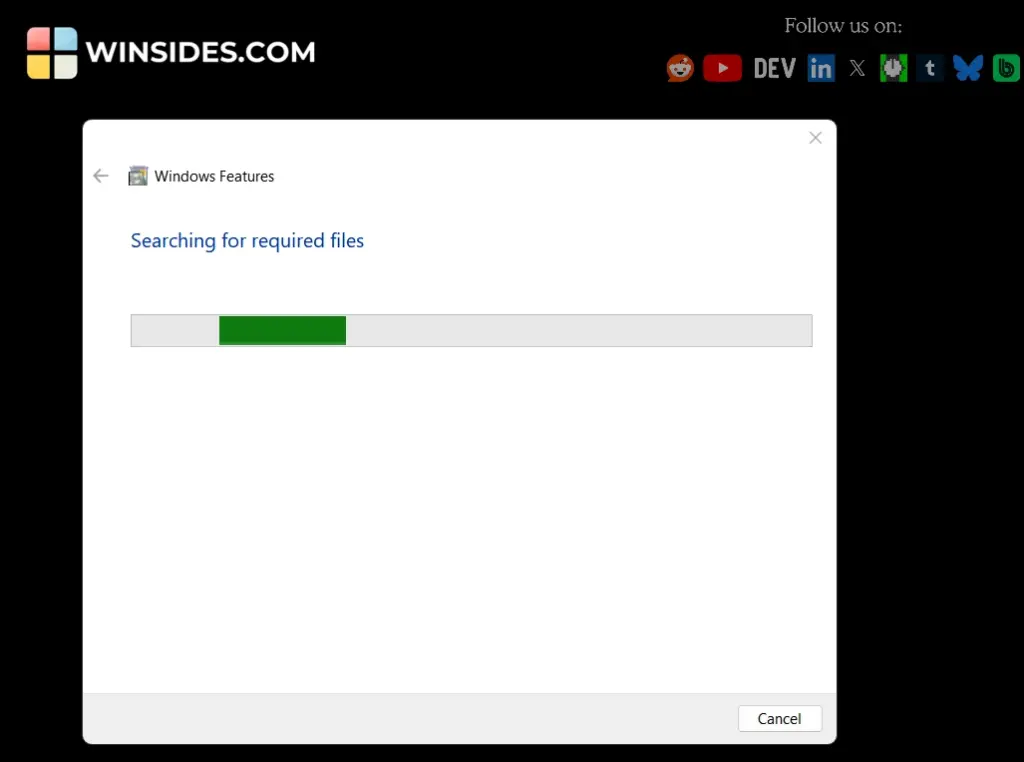Click the Windows Features dialog icon

coord(138,175)
